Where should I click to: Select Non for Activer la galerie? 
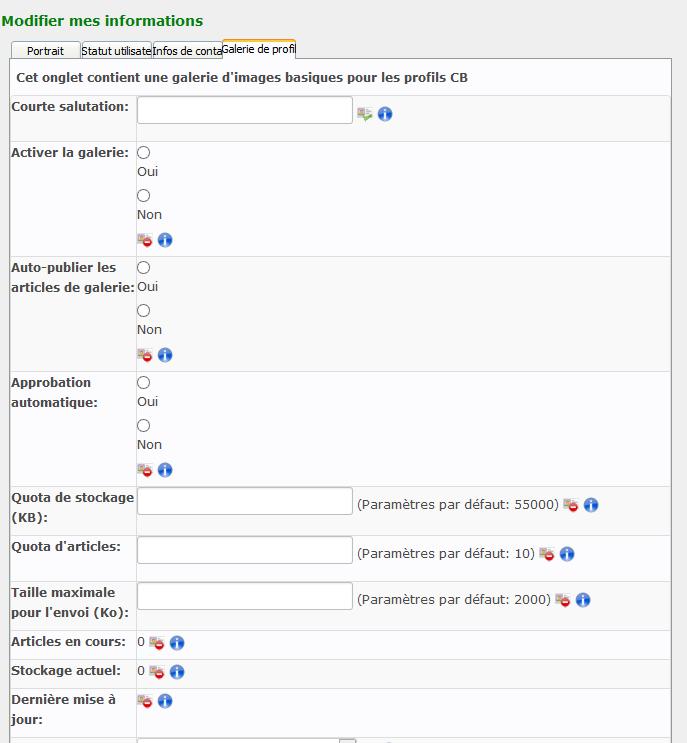tap(144, 196)
